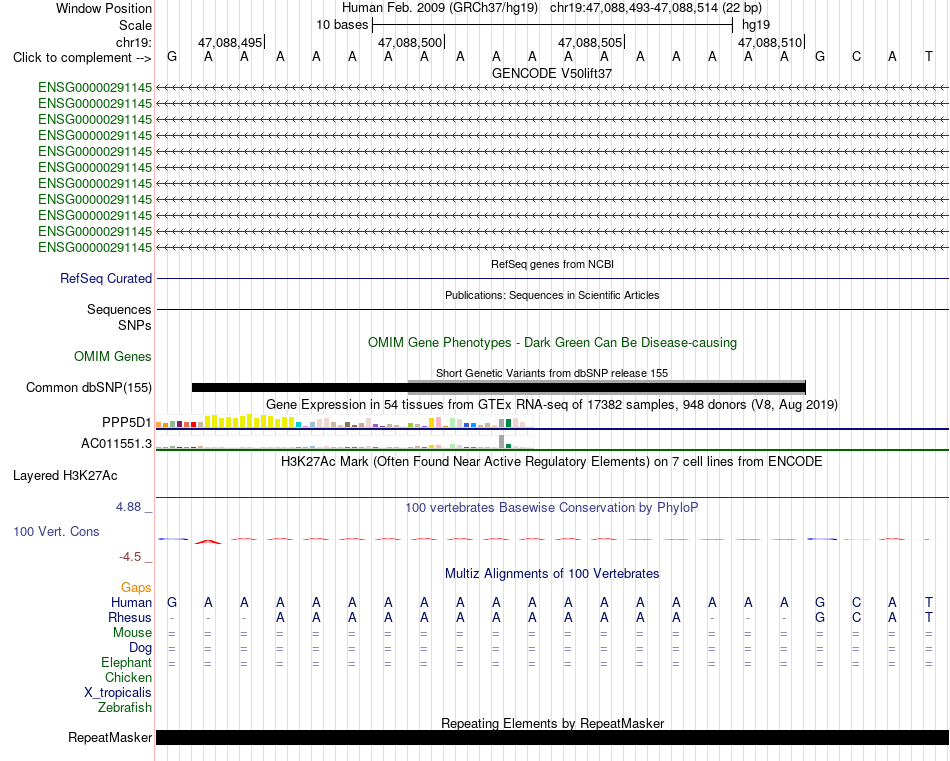Click the Sequences track label
Screen dimensions: 950x761
(119, 310)
